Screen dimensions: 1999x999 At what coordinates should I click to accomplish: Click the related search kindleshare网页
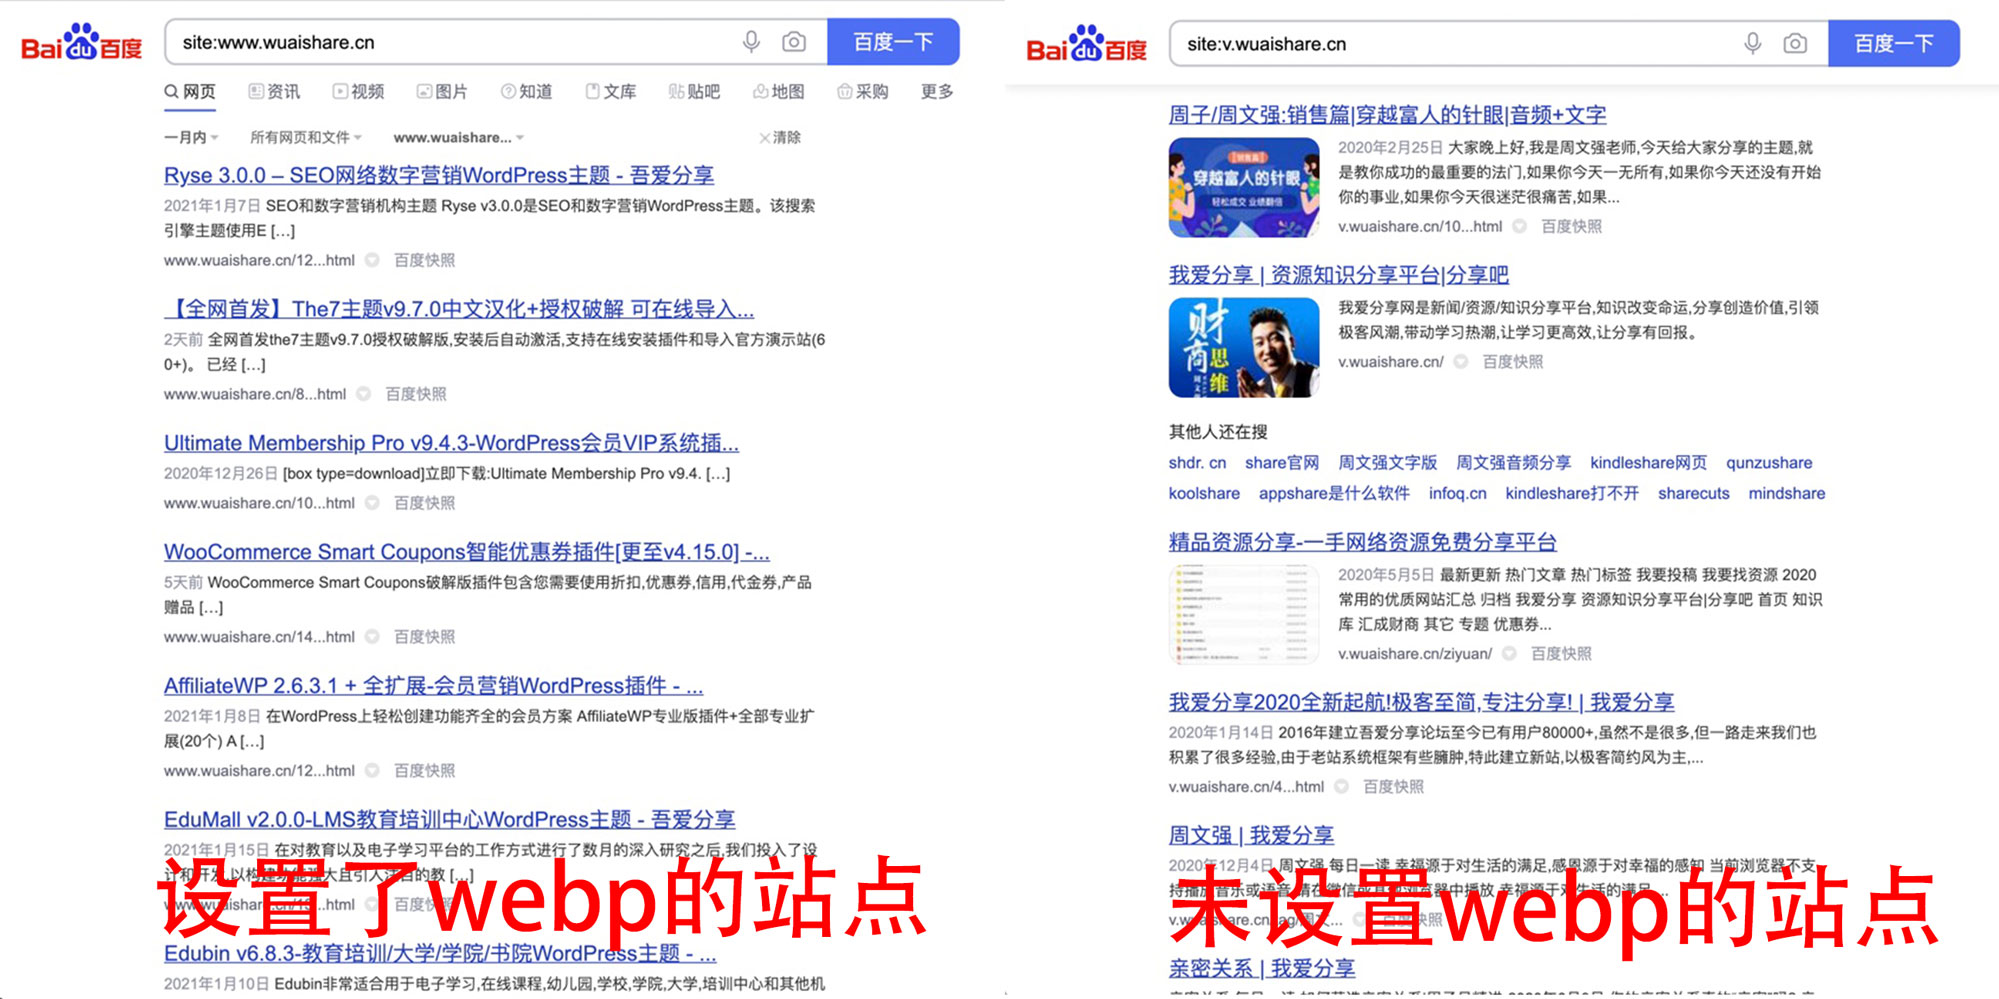[1649, 463]
